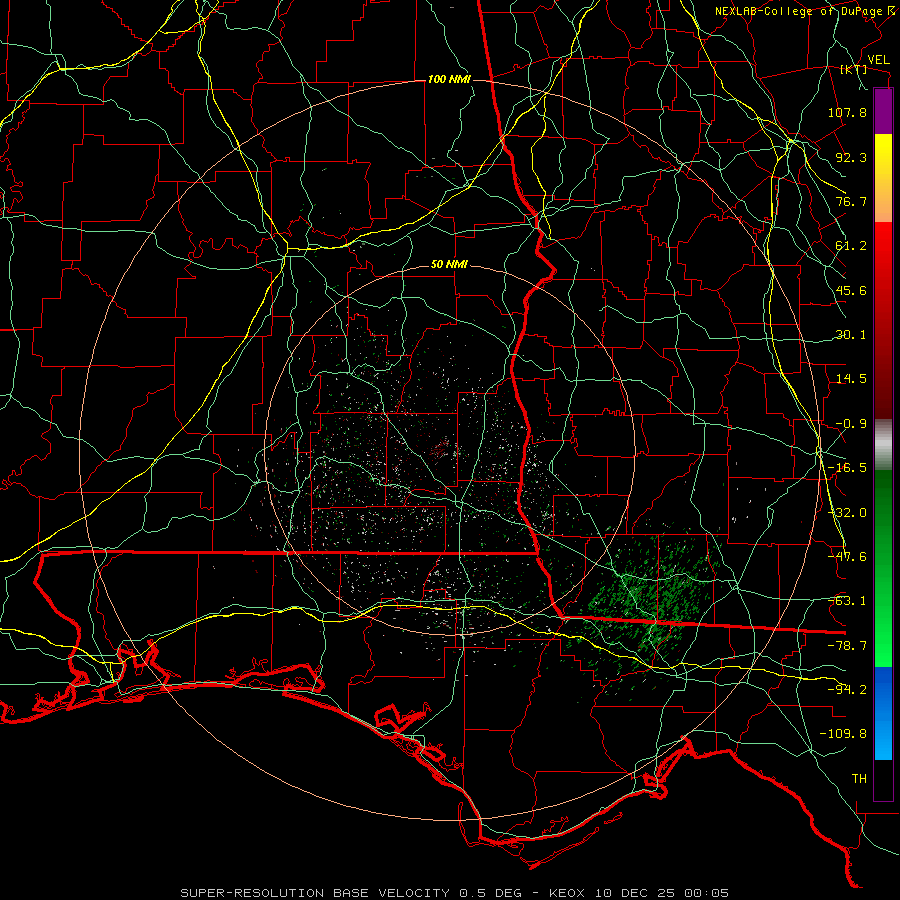
Task: Click the 100 NMI range ring label
Action: [x=449, y=79]
